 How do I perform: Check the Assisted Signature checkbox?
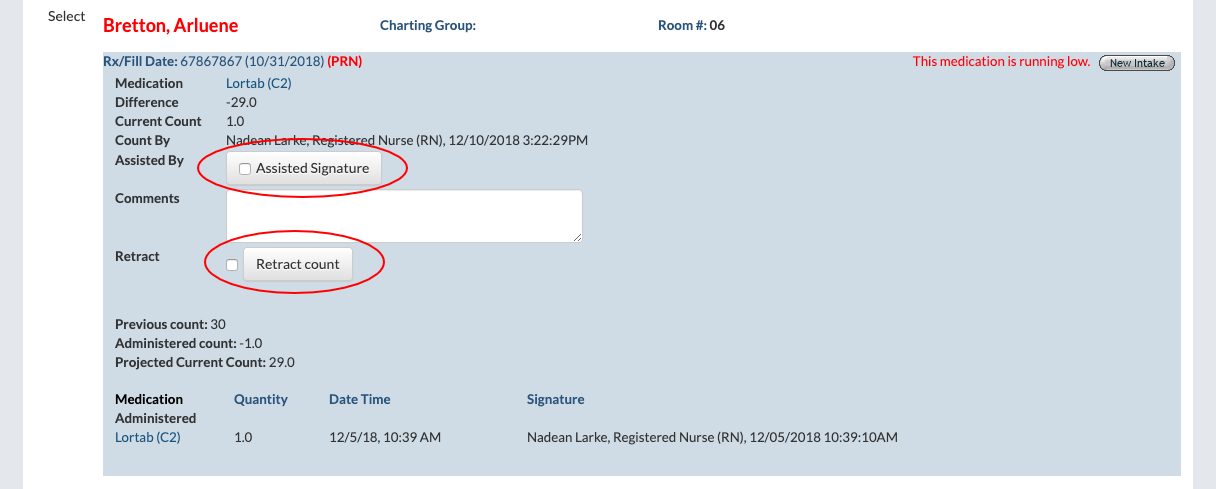coord(245,169)
